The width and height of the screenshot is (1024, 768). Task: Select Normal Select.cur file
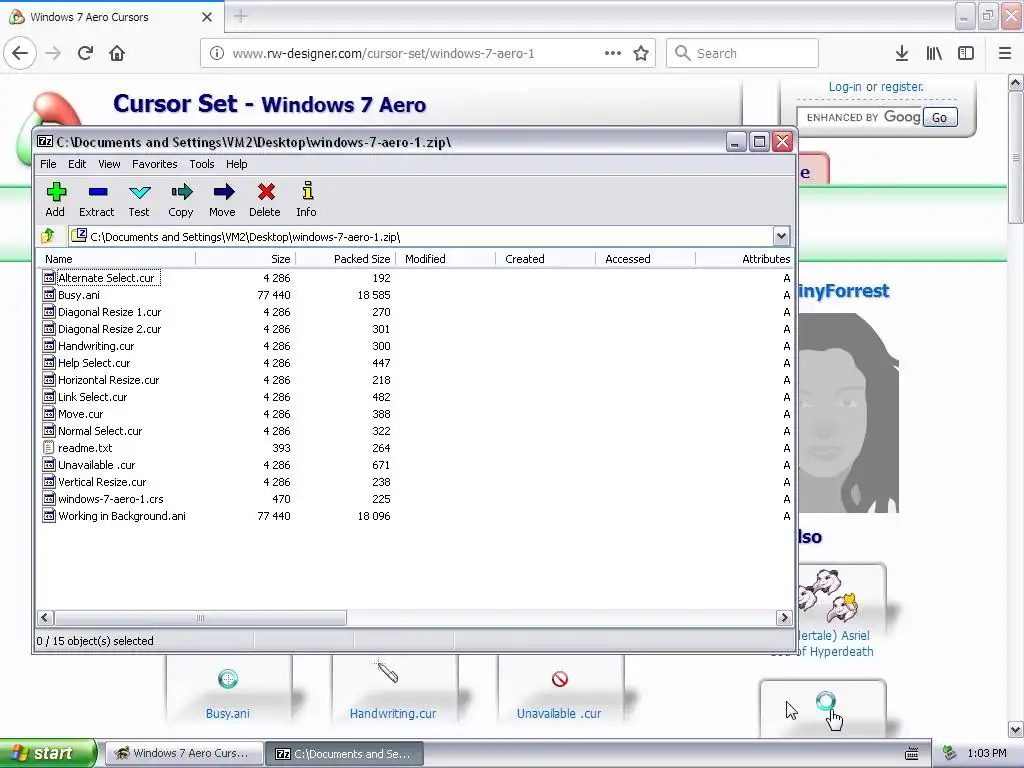click(x=100, y=430)
